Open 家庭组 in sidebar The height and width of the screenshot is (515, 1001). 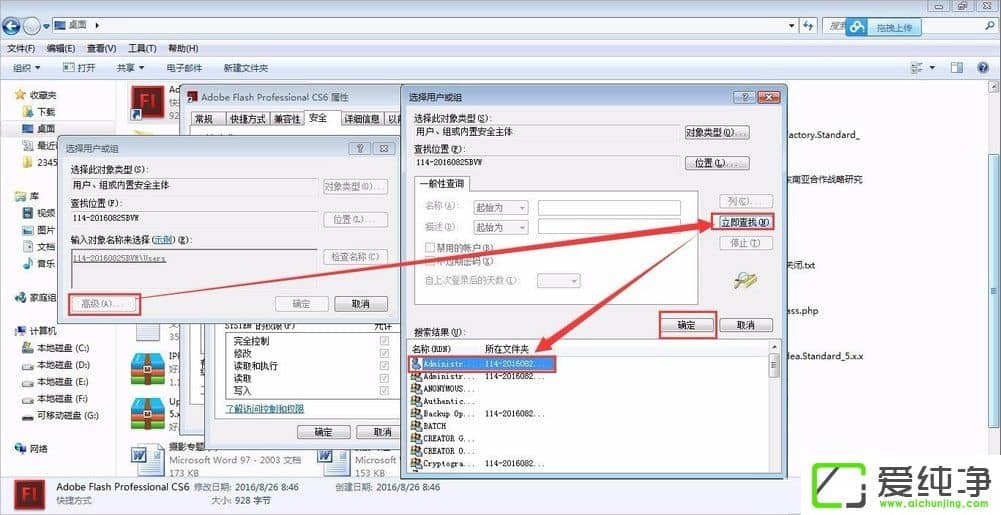tap(36, 297)
